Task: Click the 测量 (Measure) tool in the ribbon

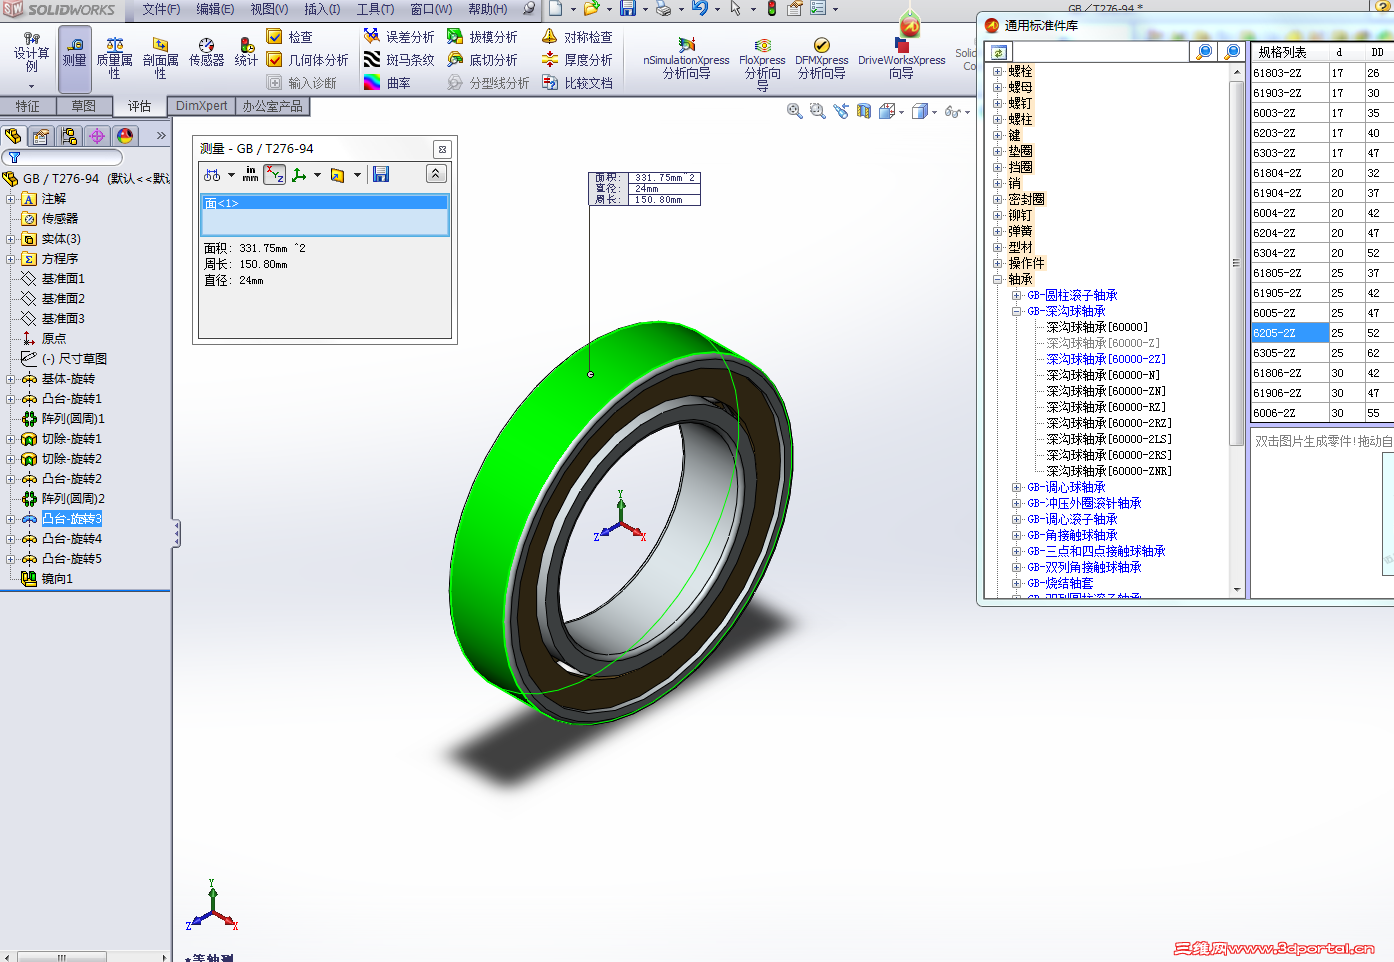Action: click(75, 58)
